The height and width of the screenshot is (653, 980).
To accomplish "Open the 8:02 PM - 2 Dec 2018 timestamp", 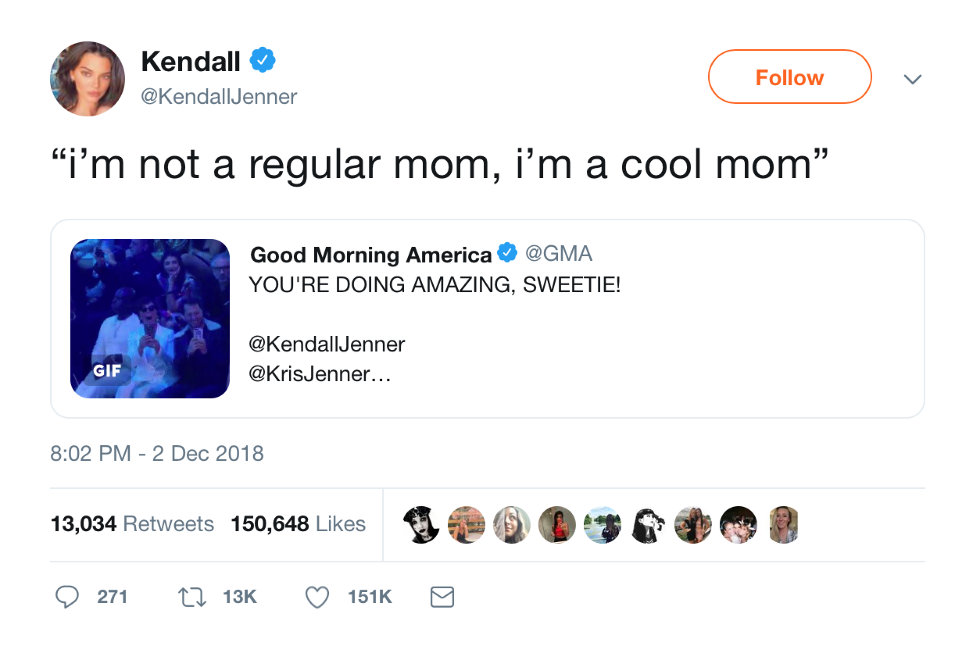I will click(157, 453).
